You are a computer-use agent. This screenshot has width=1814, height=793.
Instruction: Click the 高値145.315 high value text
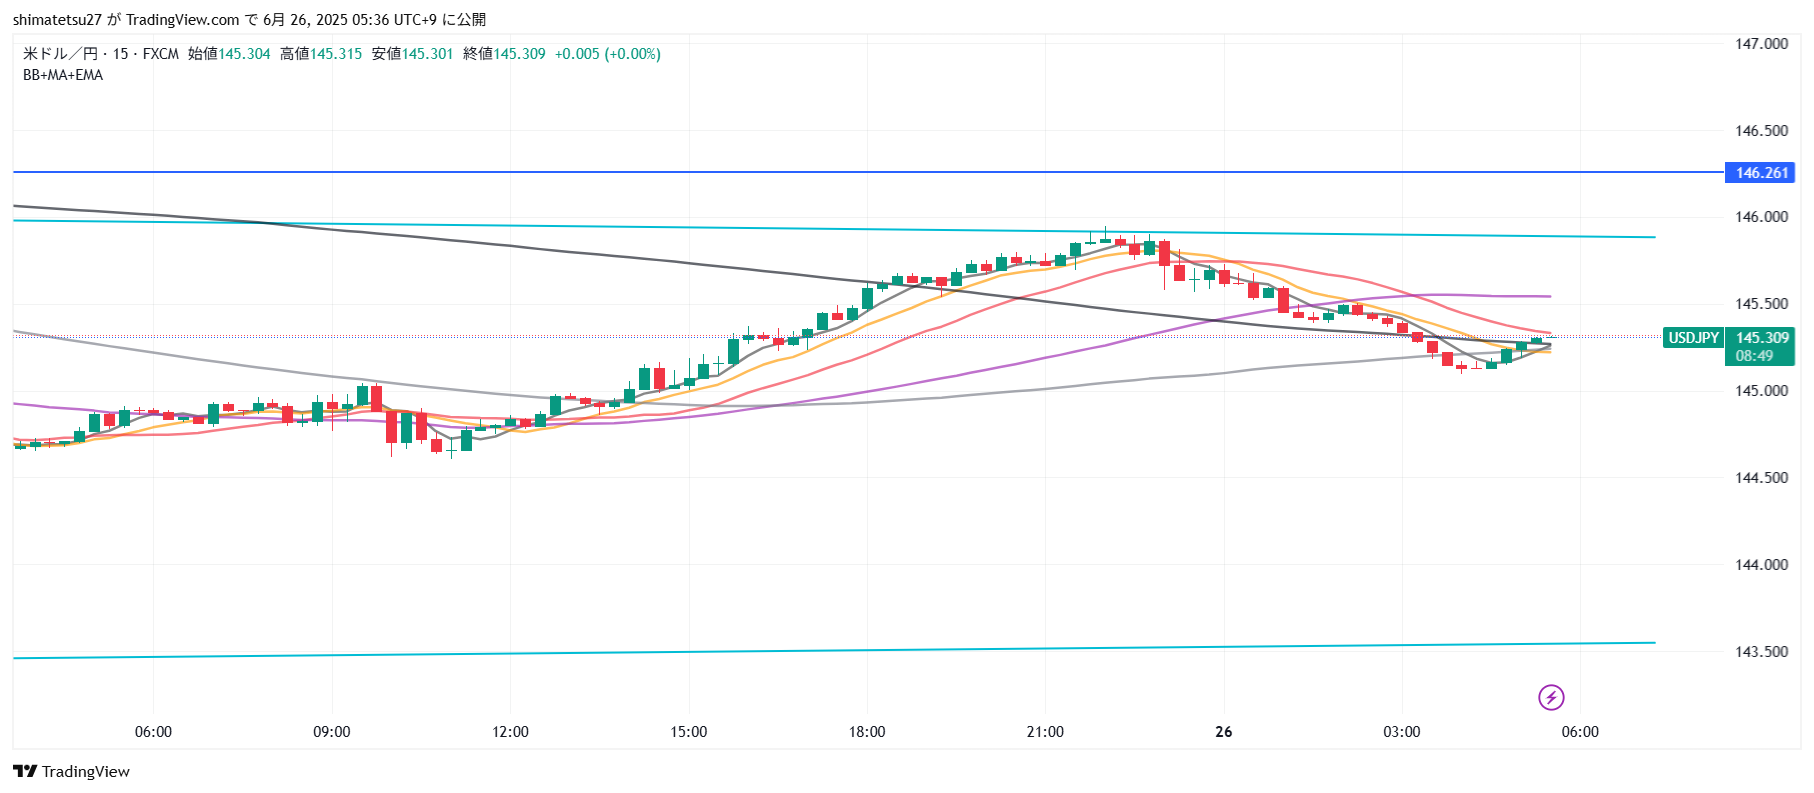(321, 54)
